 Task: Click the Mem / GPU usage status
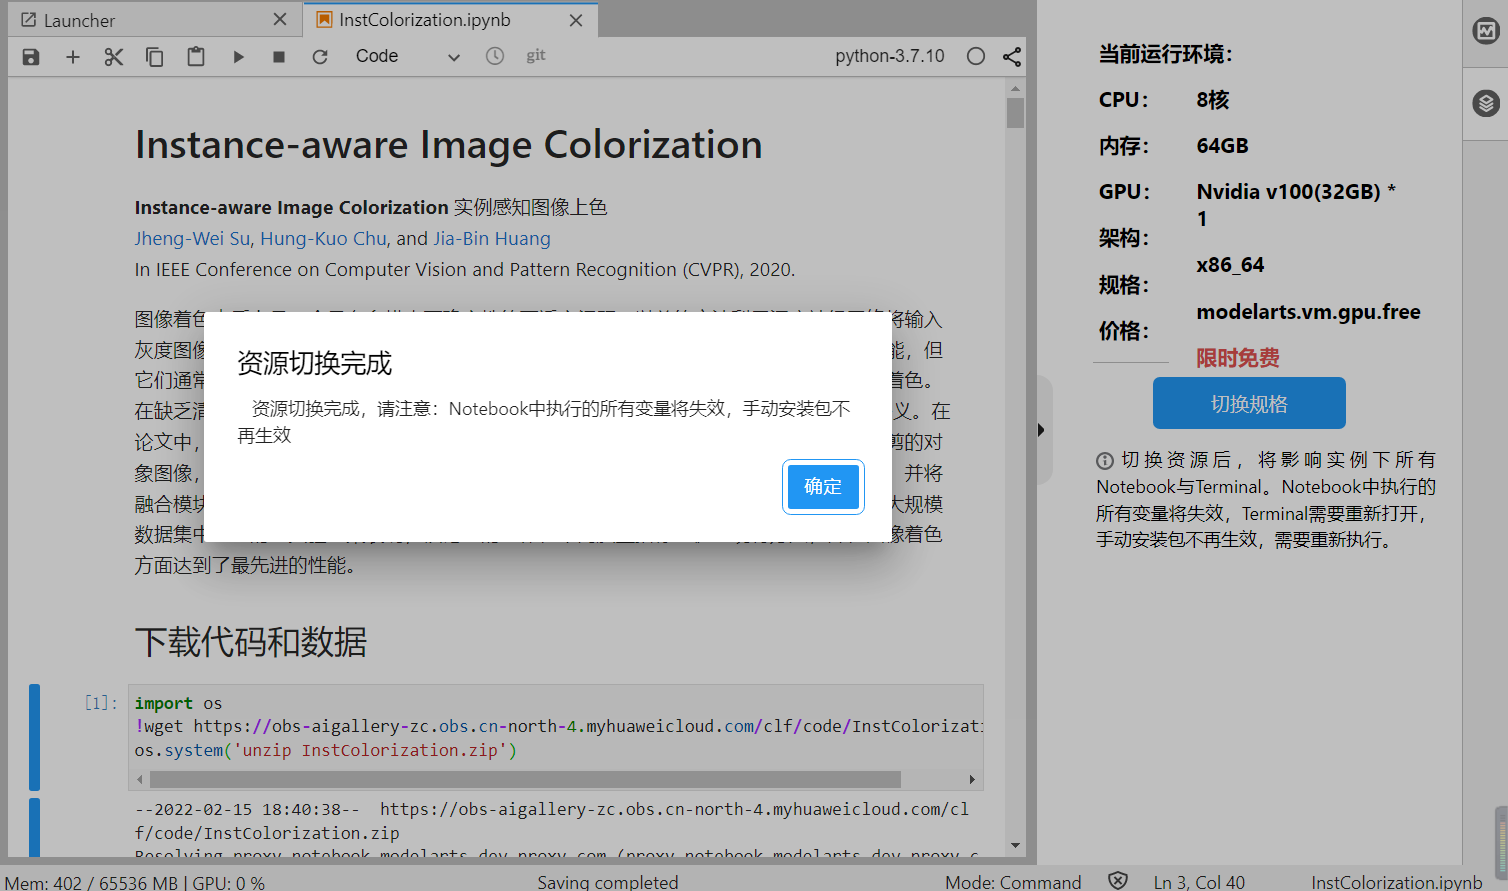point(135,883)
